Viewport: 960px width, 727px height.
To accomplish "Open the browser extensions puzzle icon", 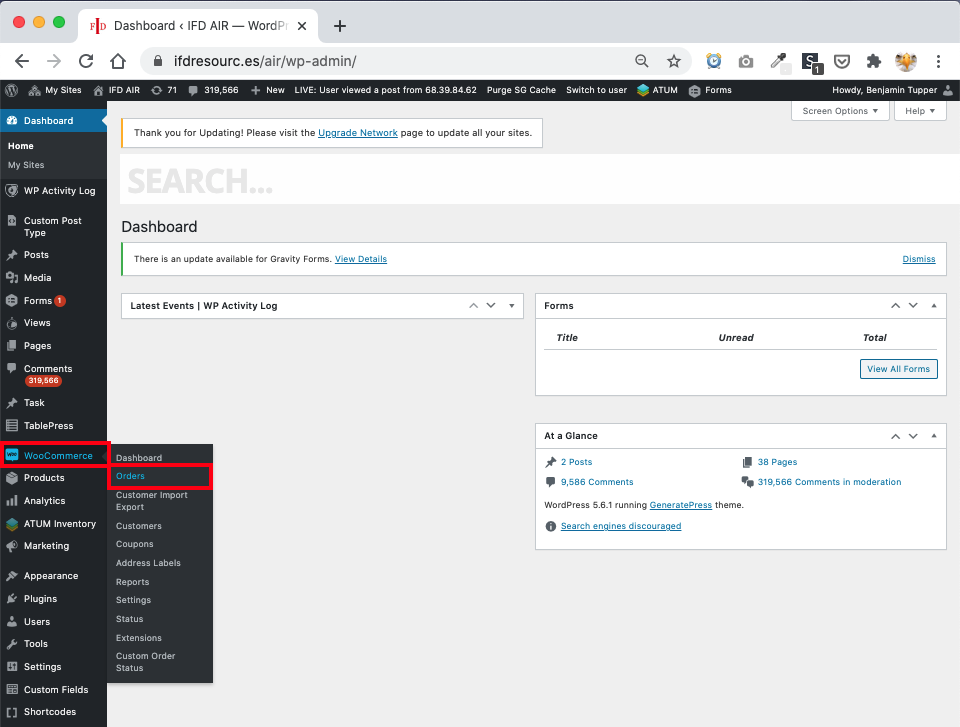I will 874,61.
